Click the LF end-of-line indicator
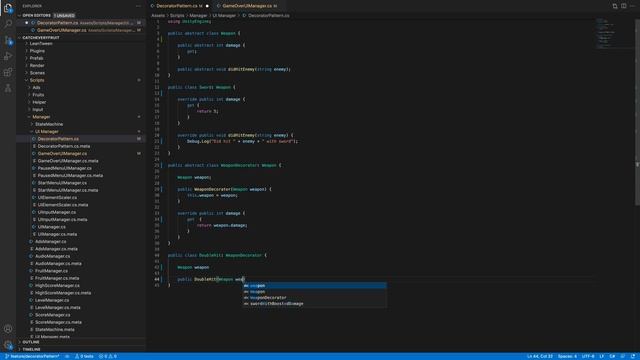This screenshot has height=360, width=640. pos(602,356)
